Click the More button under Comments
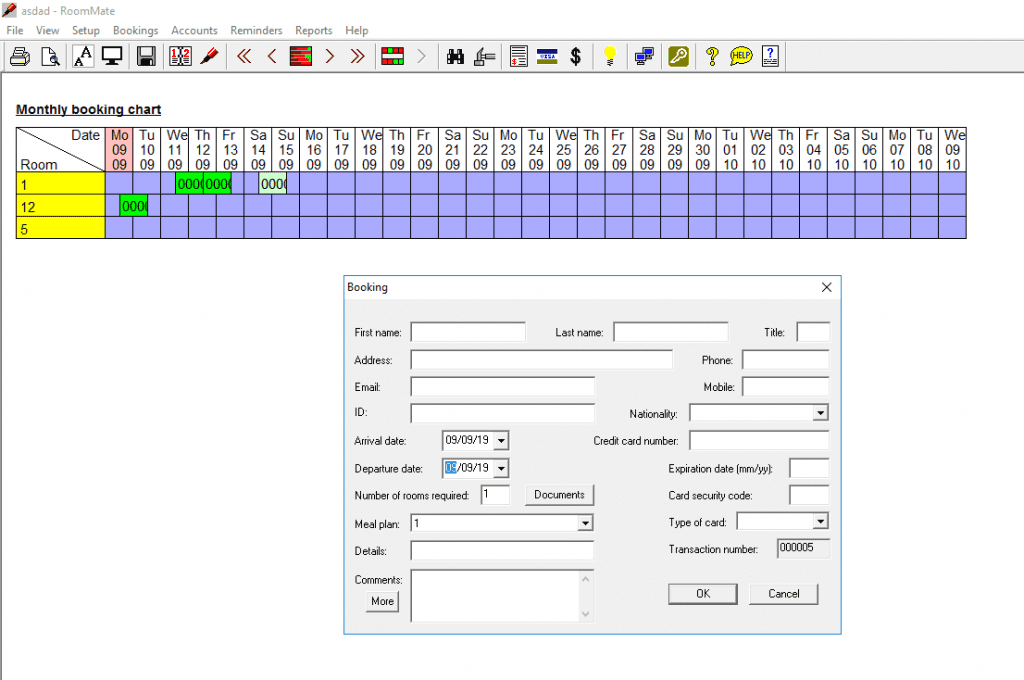 click(382, 601)
